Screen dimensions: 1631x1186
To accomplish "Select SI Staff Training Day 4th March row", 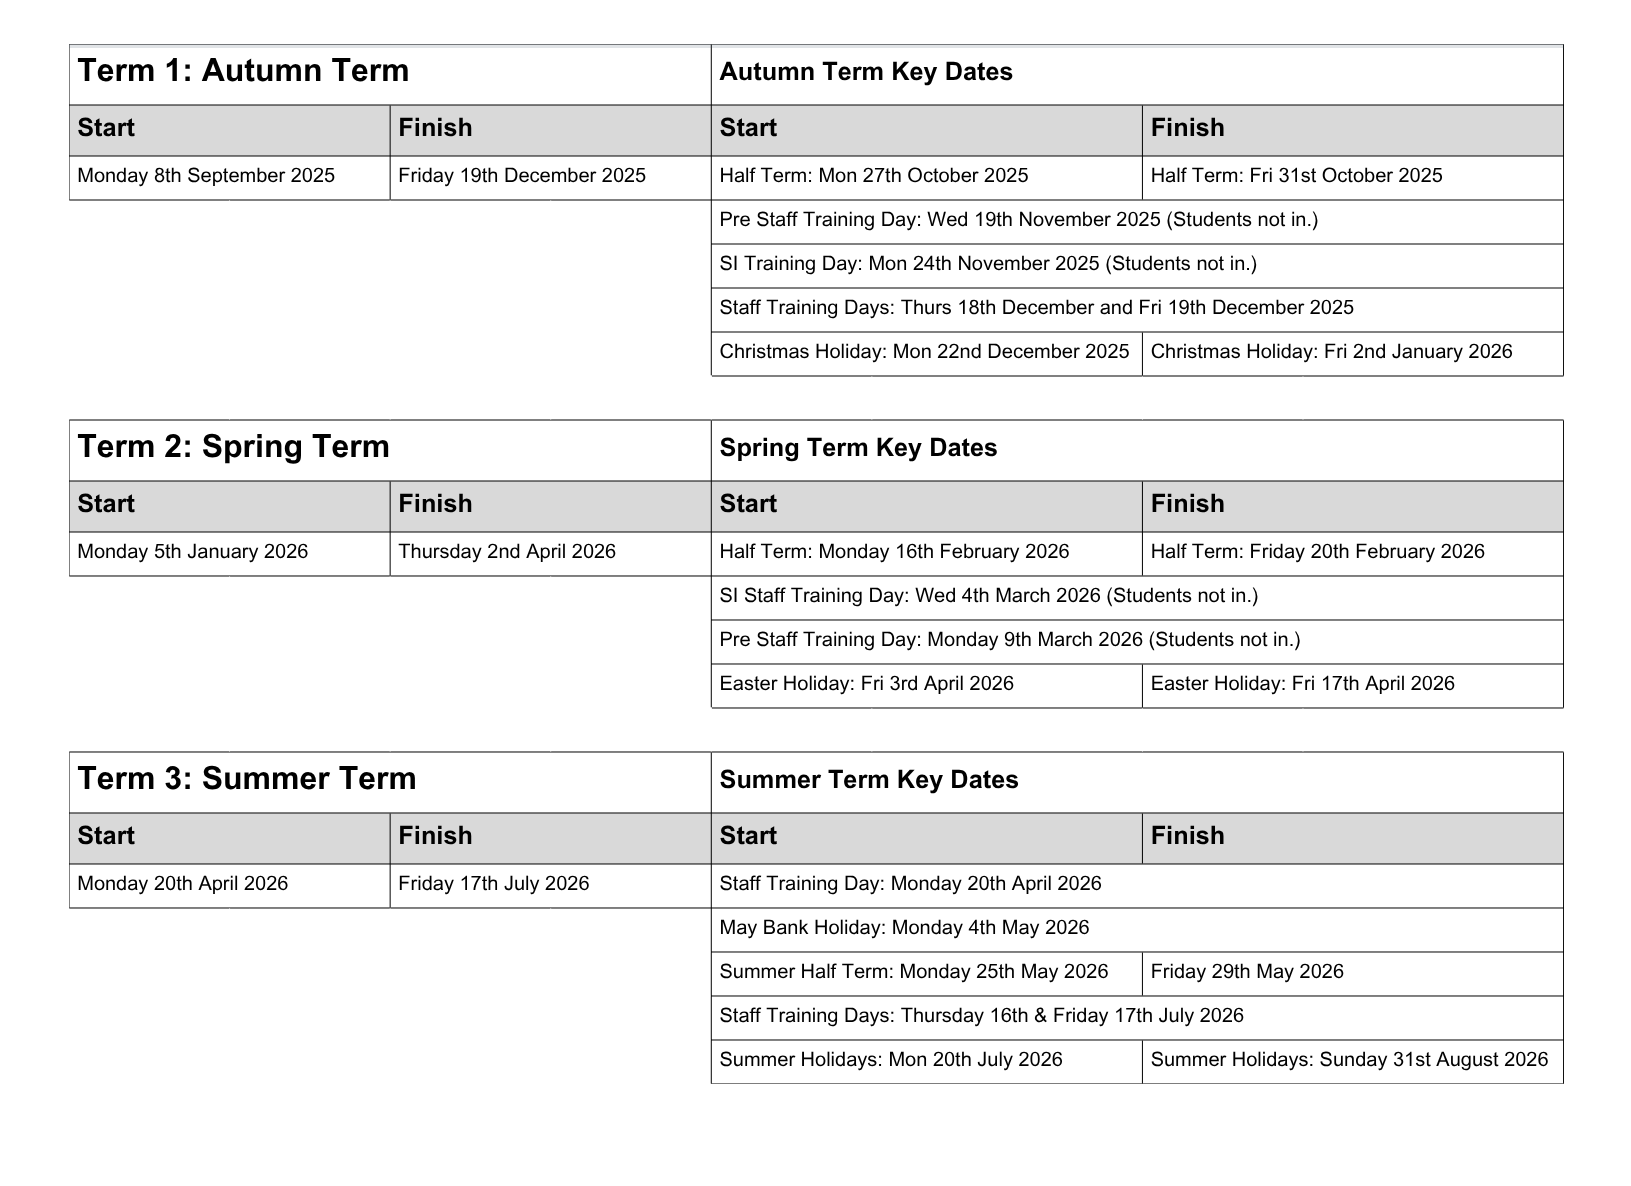I will point(988,596).
